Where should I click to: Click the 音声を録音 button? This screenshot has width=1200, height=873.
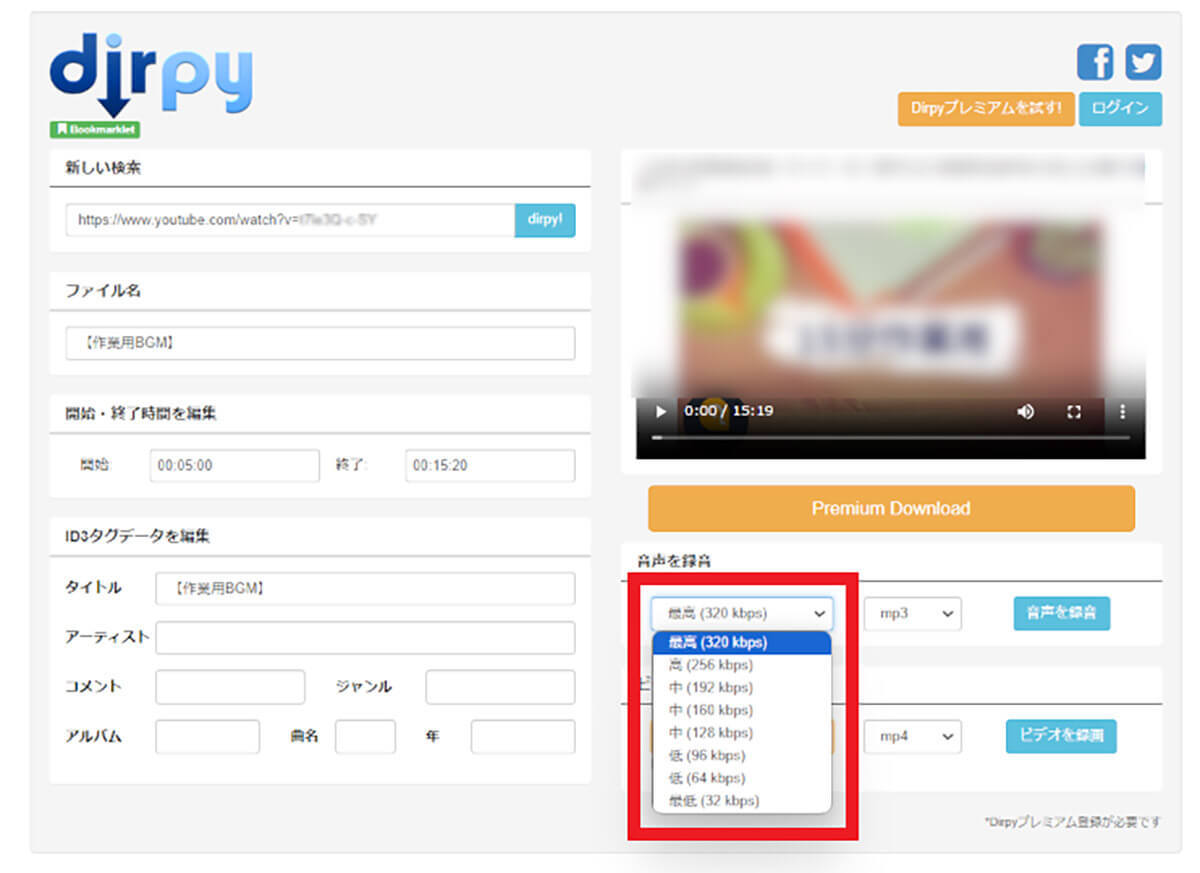[x=1062, y=614]
